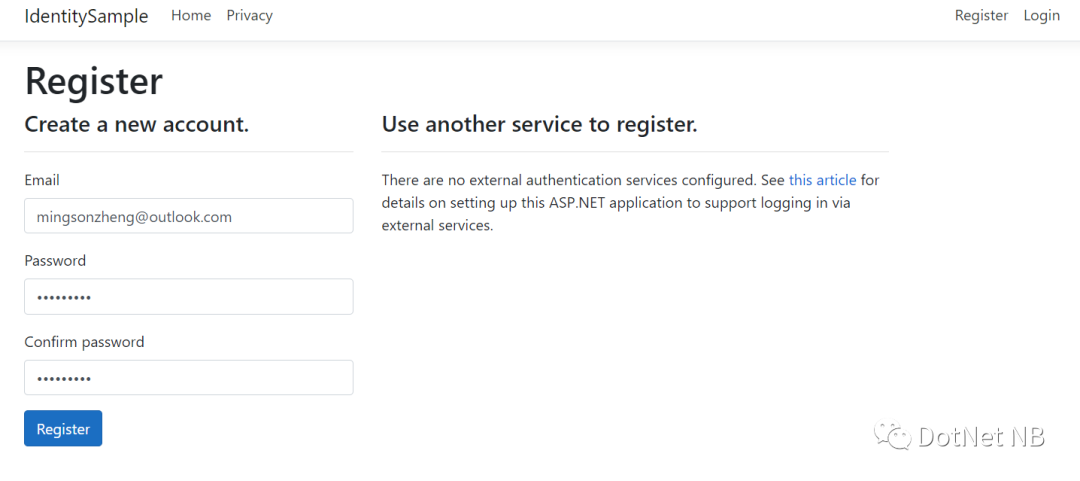Click the Email field label
1080x481 pixels.
coord(42,180)
